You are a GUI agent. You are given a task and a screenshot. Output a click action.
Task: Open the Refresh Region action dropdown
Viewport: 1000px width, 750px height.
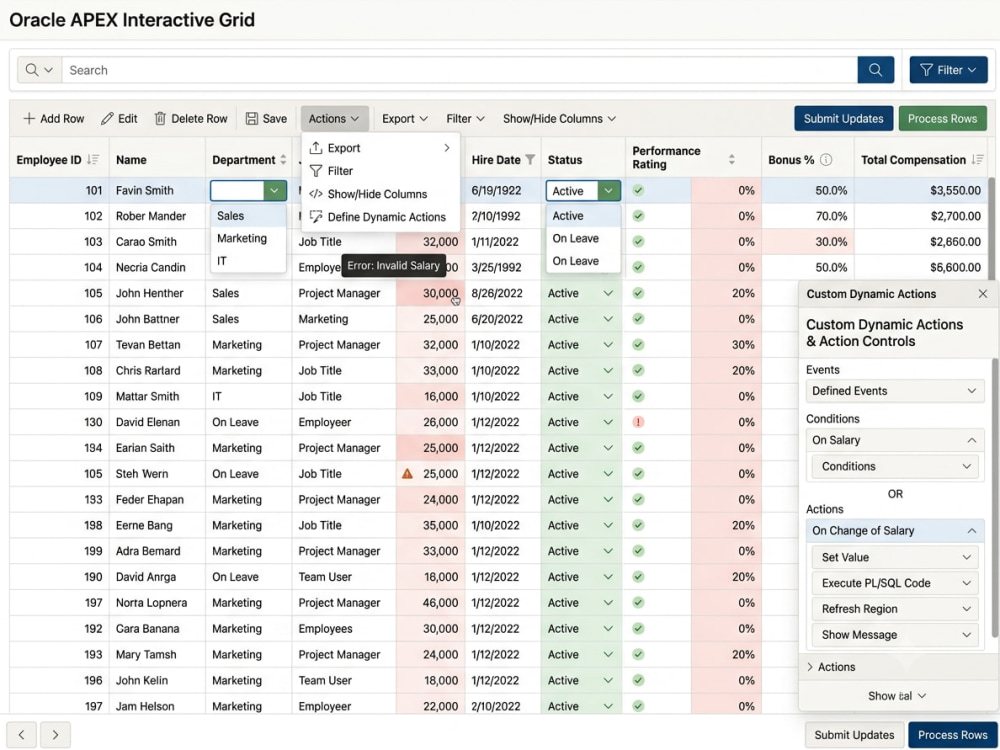pyautogui.click(x=894, y=609)
